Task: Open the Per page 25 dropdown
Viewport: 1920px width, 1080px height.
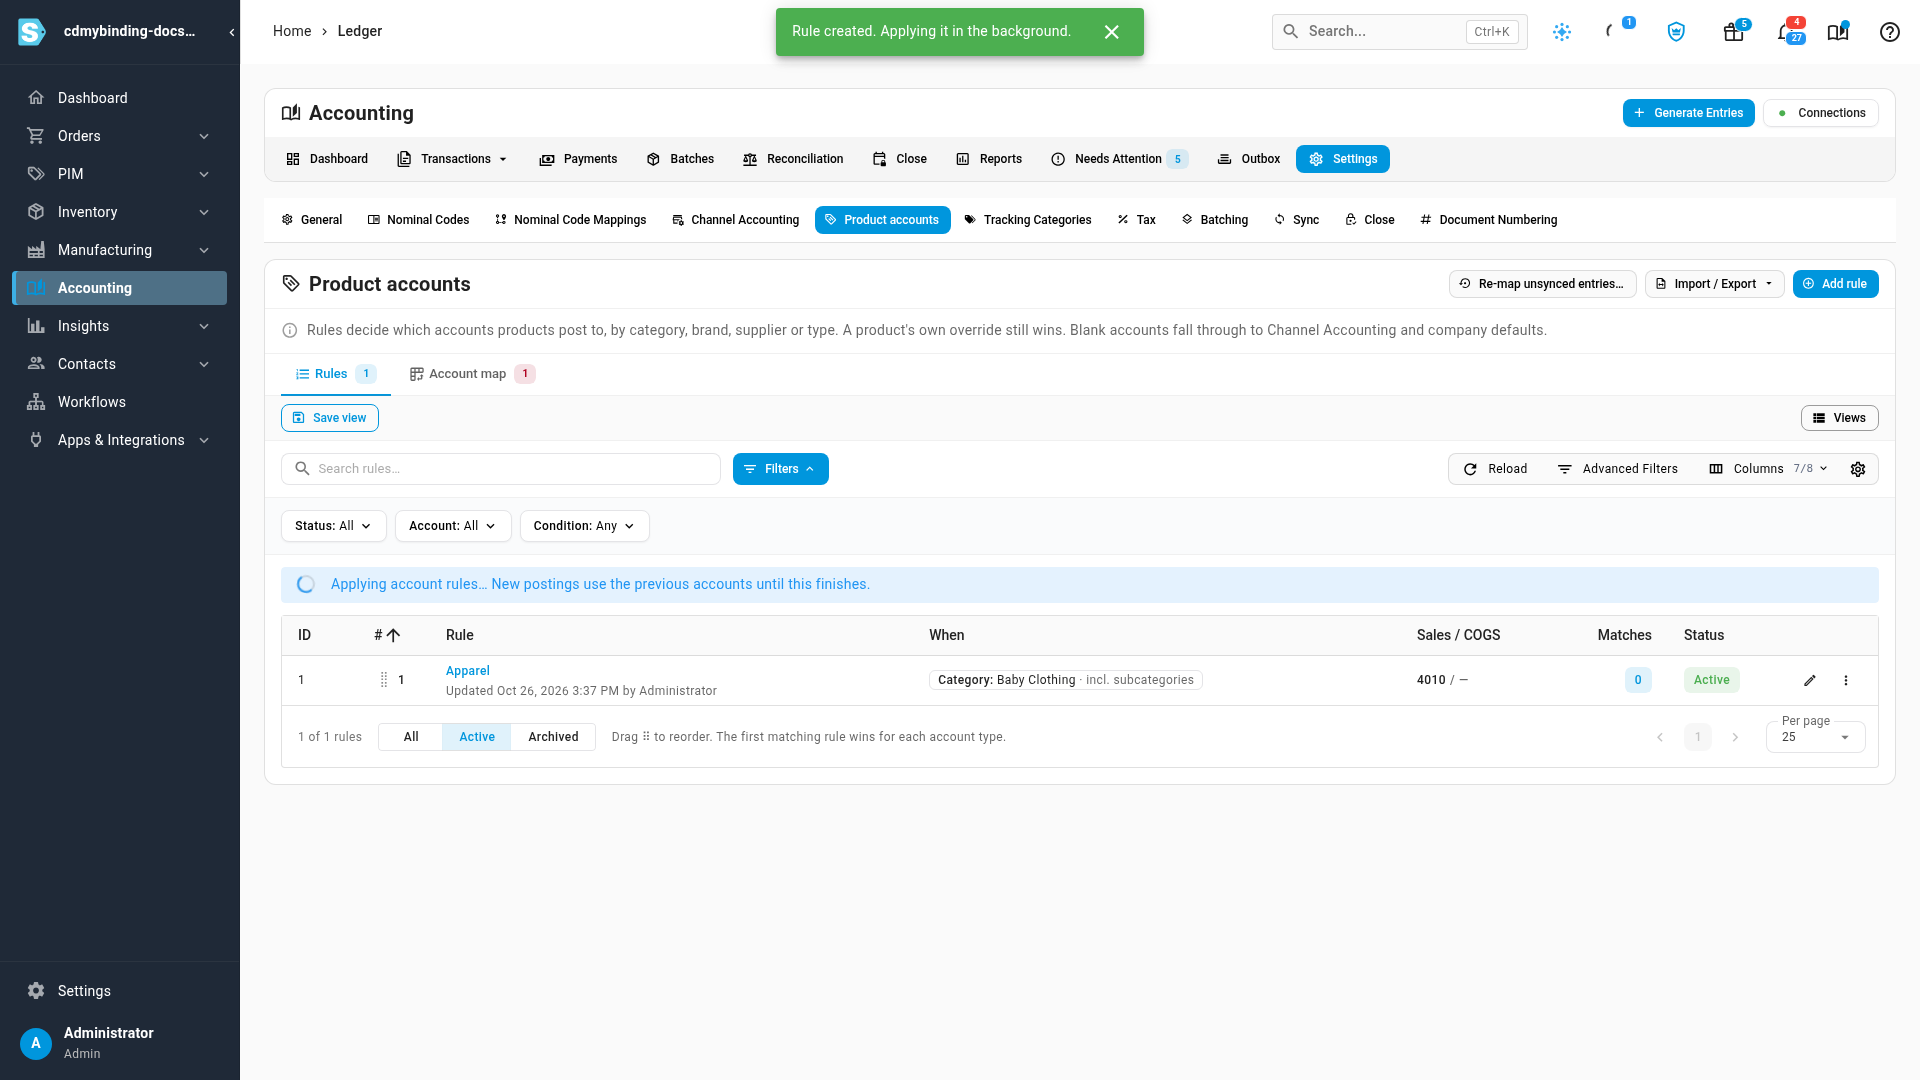Action: point(1815,737)
